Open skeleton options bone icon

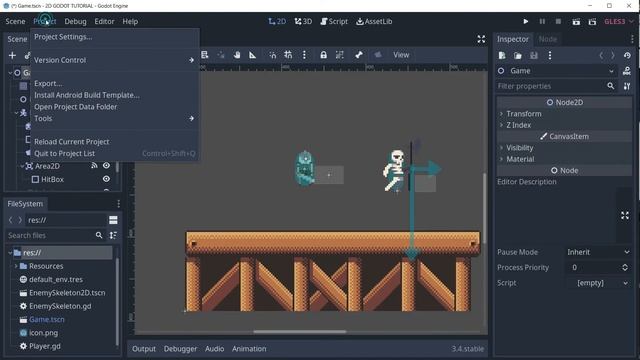[x=359, y=55]
